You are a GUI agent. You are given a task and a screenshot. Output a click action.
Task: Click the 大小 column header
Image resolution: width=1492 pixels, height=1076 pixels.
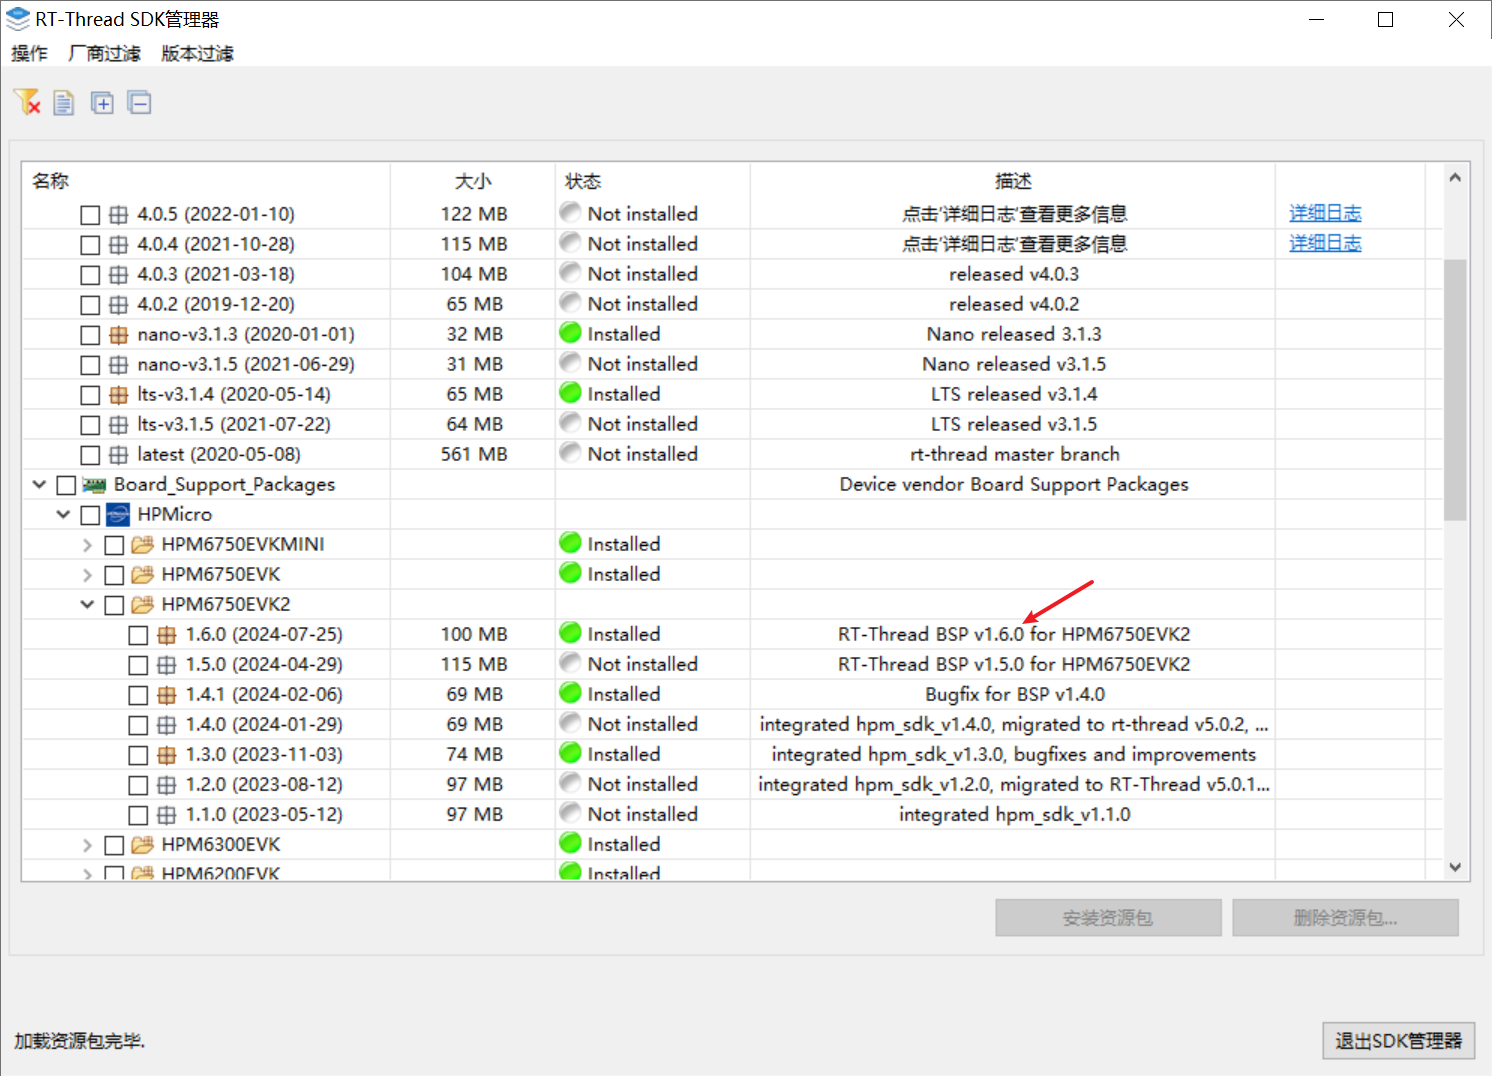(473, 181)
